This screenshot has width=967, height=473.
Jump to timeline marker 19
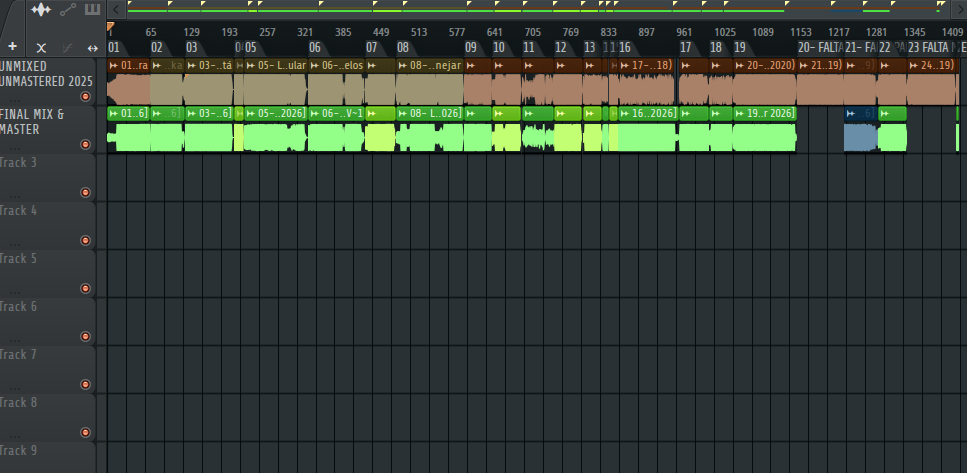point(739,47)
